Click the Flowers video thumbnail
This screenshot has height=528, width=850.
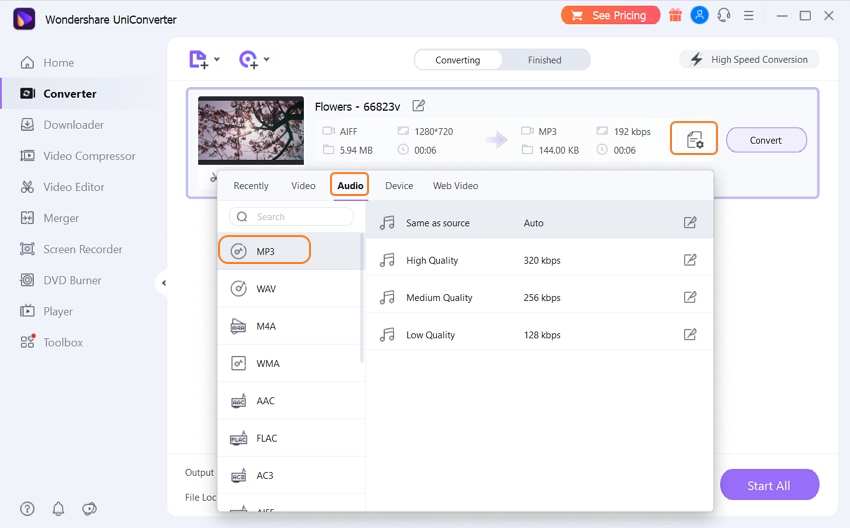[250, 130]
